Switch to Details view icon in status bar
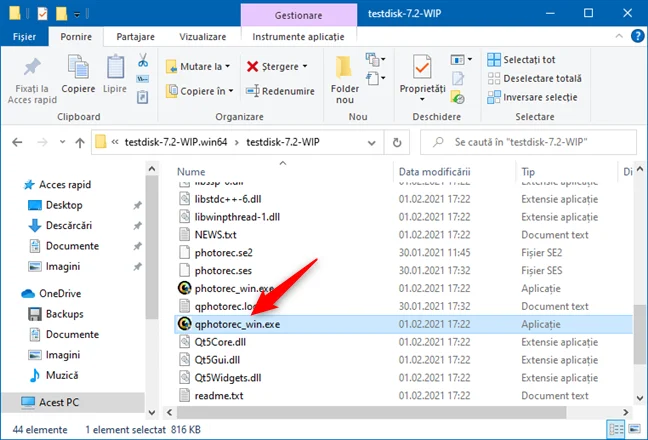648x440 pixels. click(x=616, y=430)
